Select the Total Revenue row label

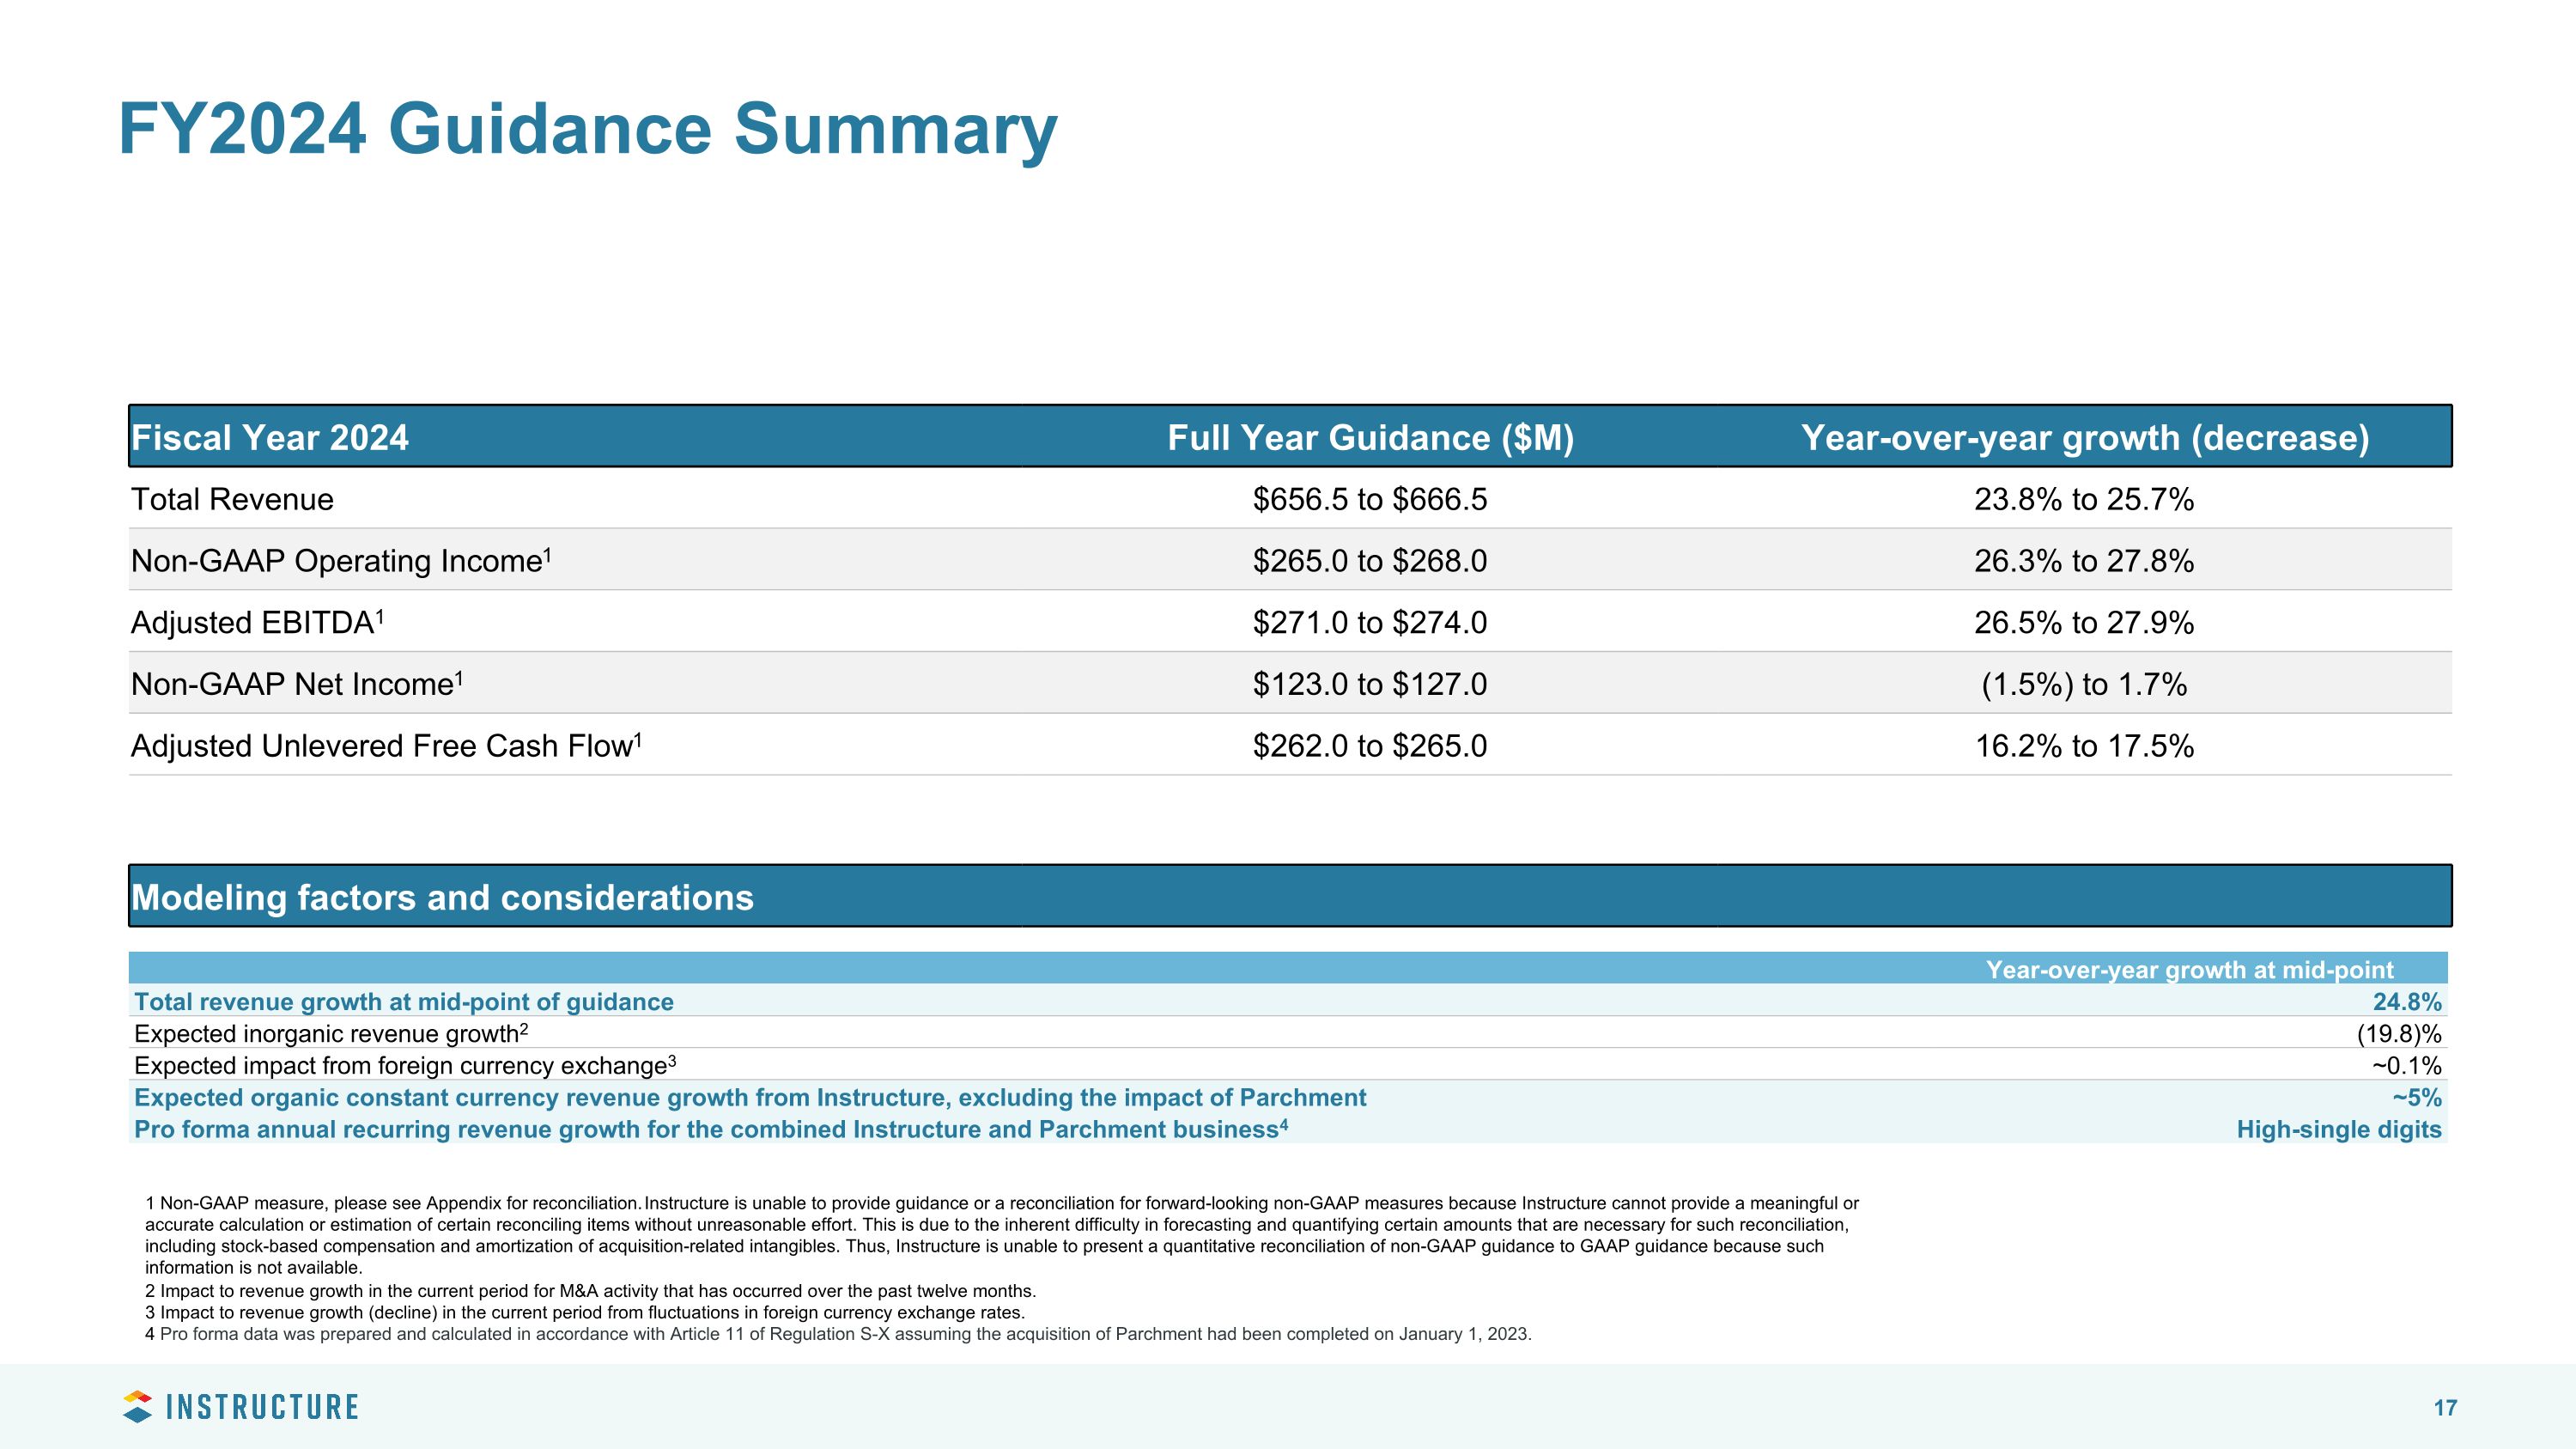232,499
